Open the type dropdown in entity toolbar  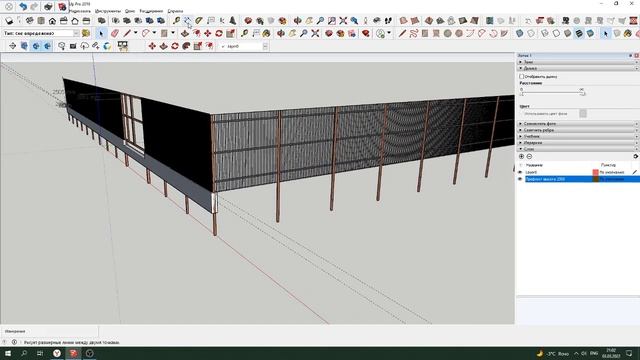click(x=76, y=33)
